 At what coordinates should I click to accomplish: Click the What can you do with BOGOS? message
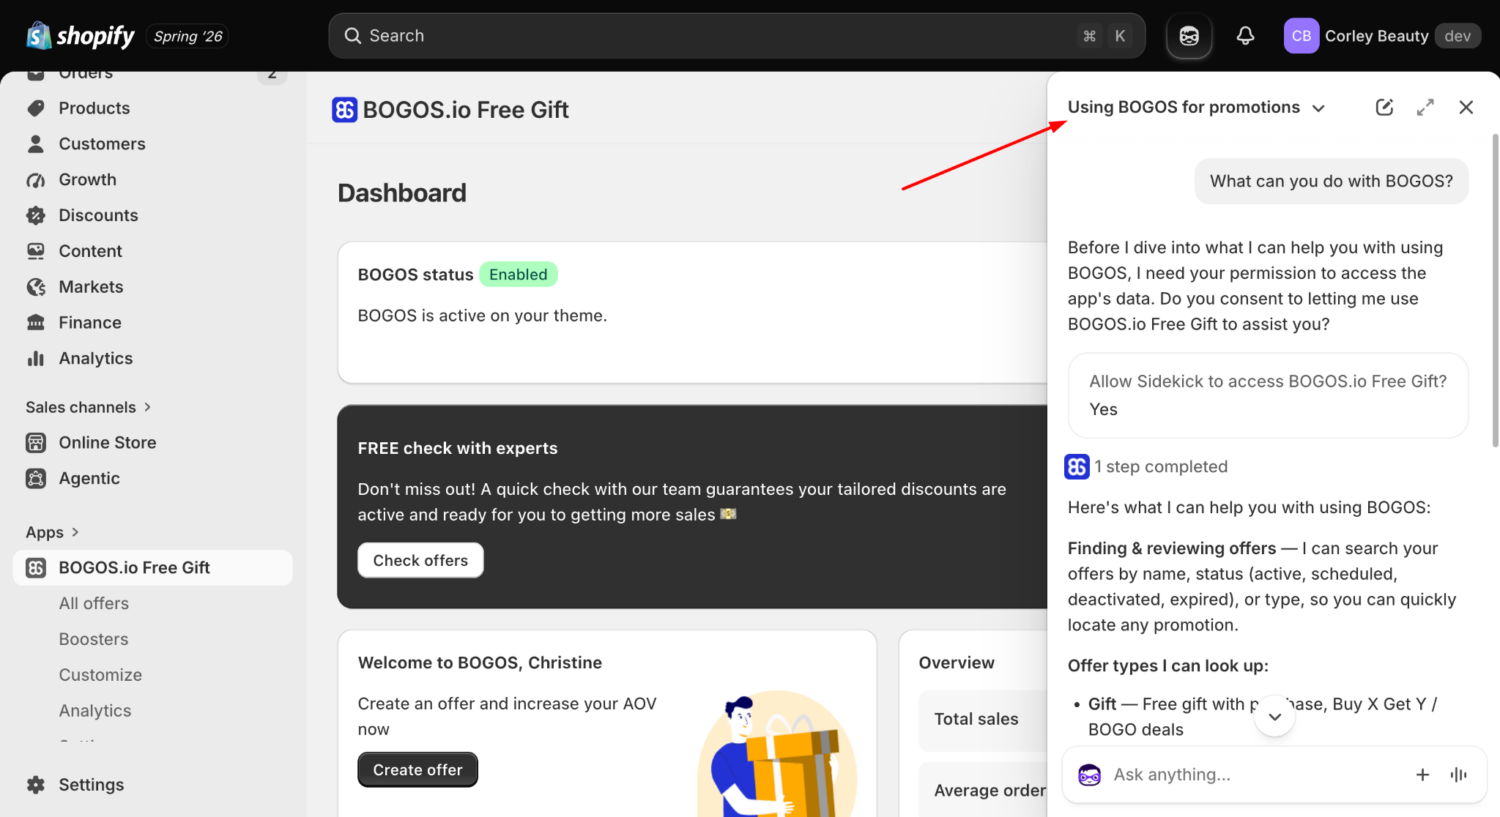(x=1331, y=181)
